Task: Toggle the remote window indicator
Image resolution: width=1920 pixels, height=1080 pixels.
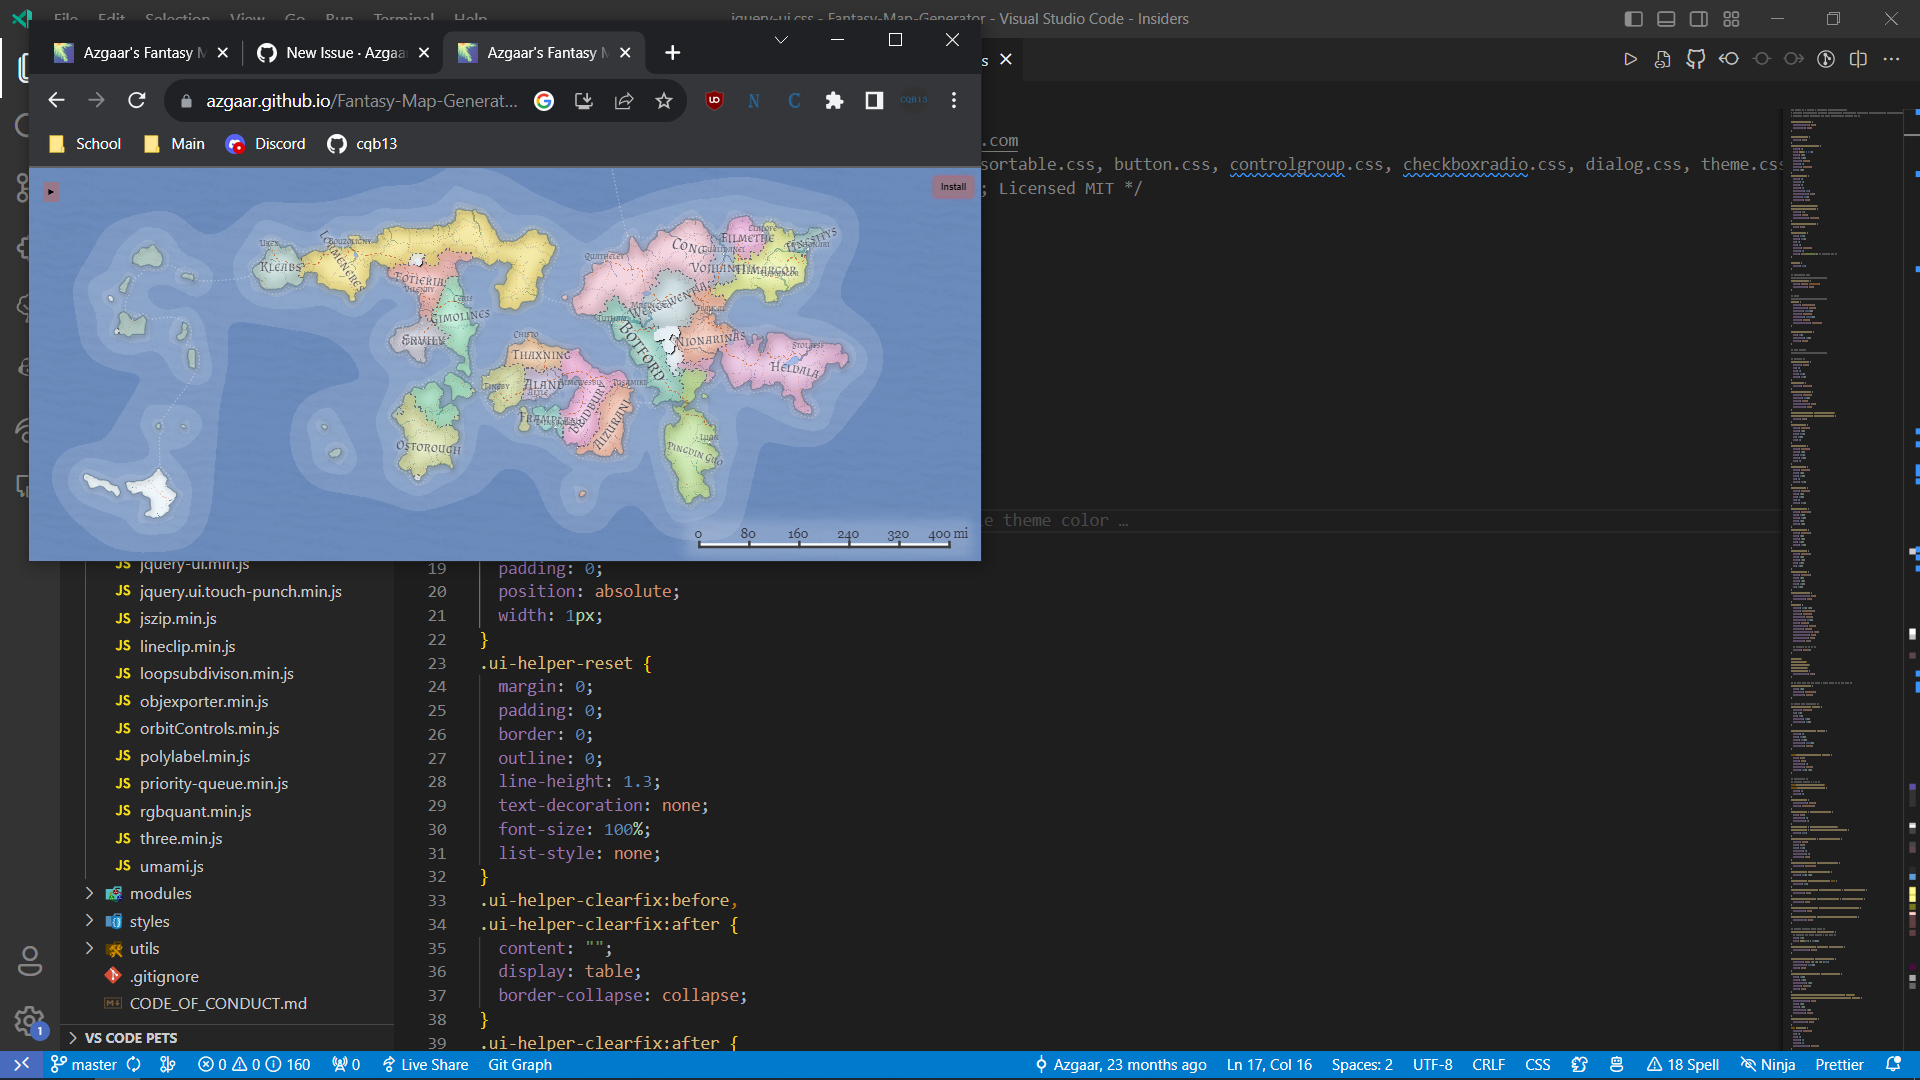Action: pyautogui.click(x=22, y=1064)
